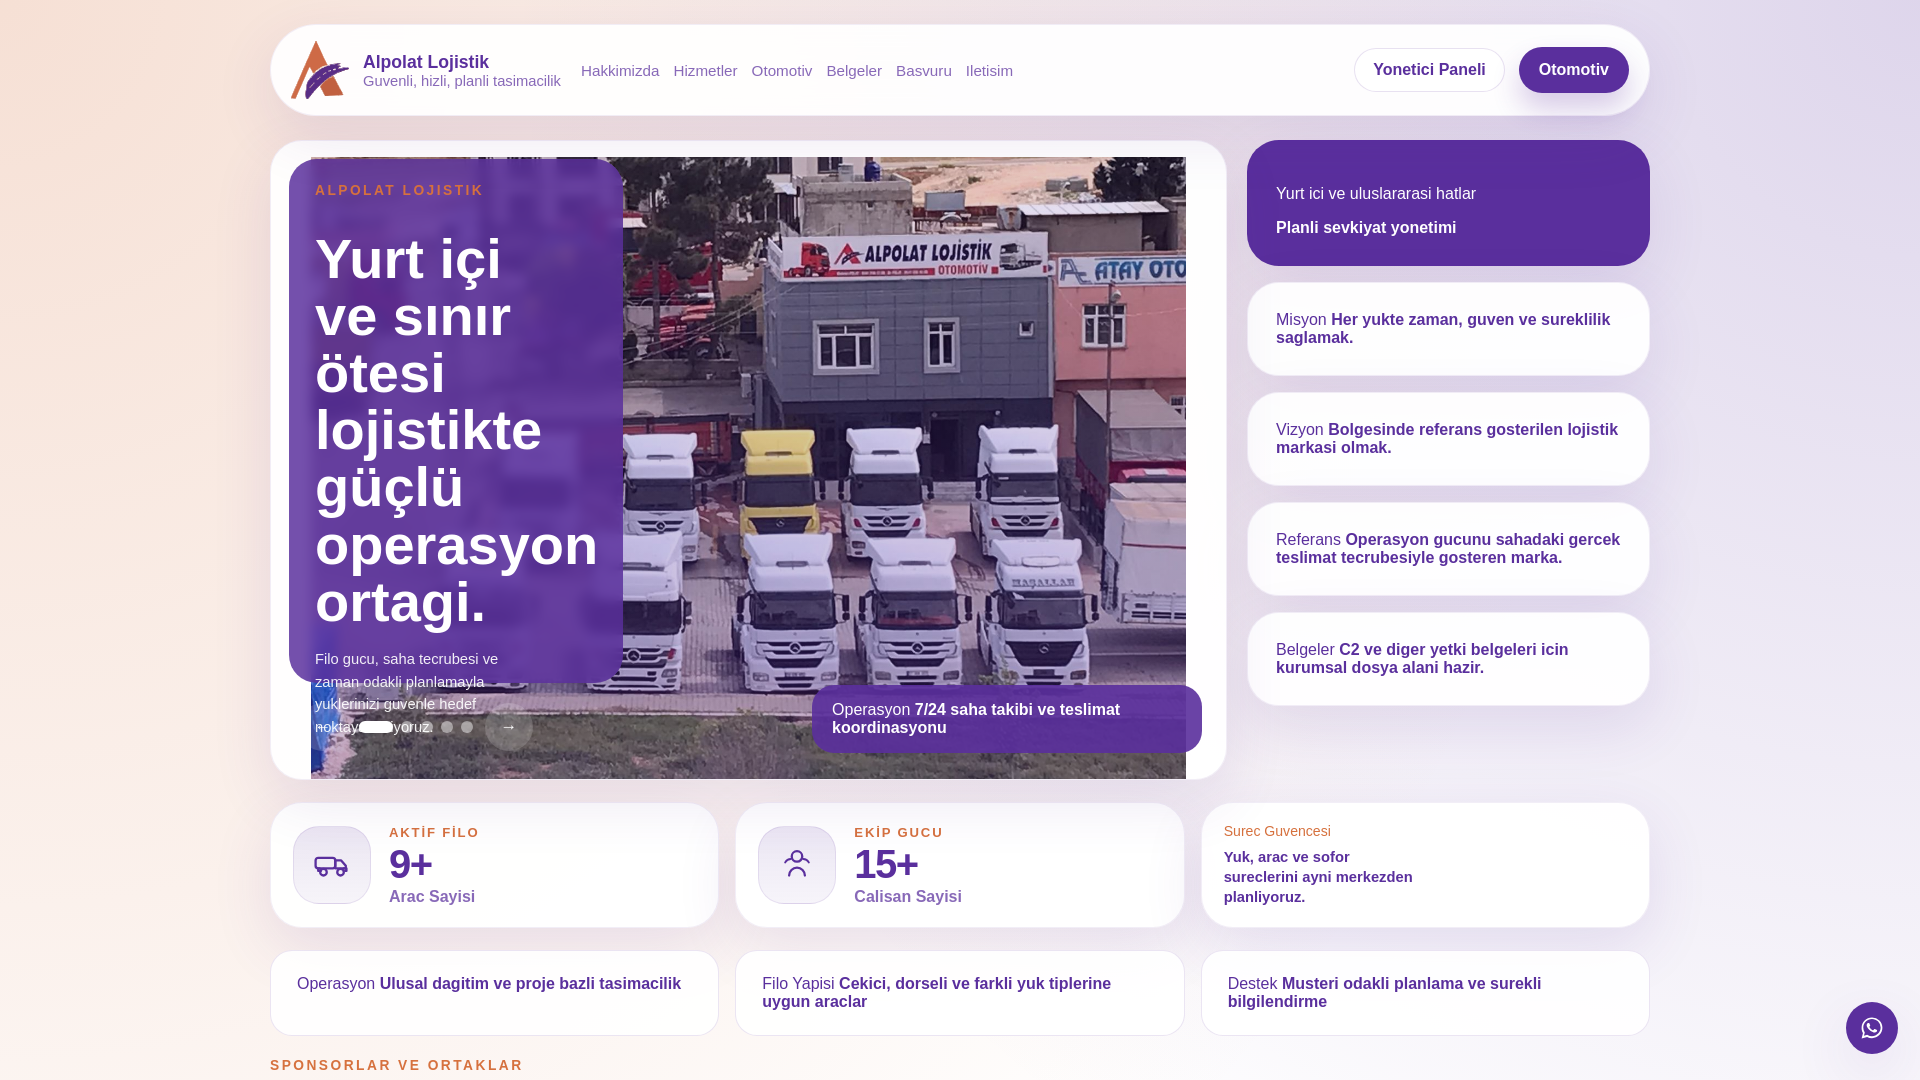Click the EKİP GUCU label
This screenshot has height=1080, width=1920.
pyautogui.click(x=898, y=832)
